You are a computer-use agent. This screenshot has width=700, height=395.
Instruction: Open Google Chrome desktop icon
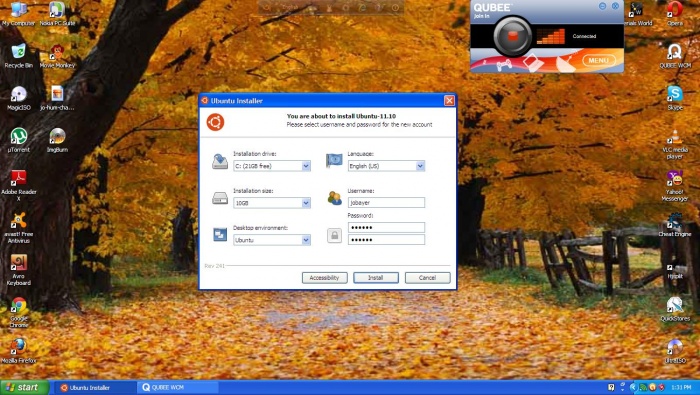(x=18, y=312)
